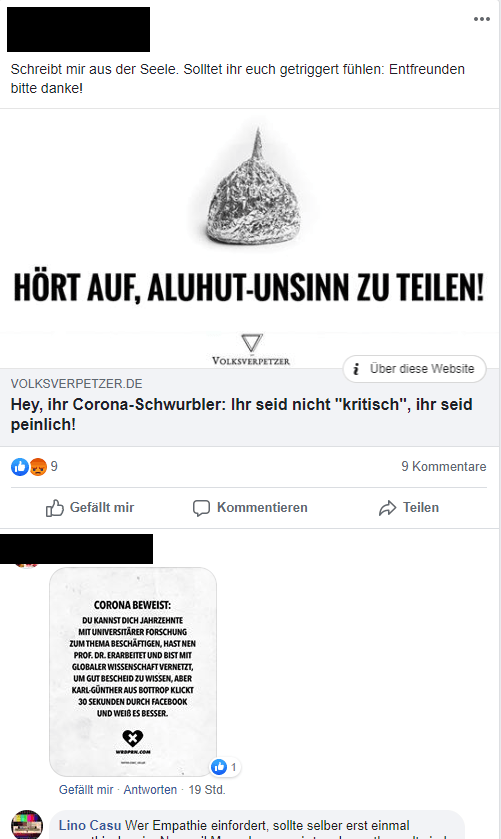Click Antworten under the comment image
This screenshot has width=501, height=839.
[x=150, y=790]
